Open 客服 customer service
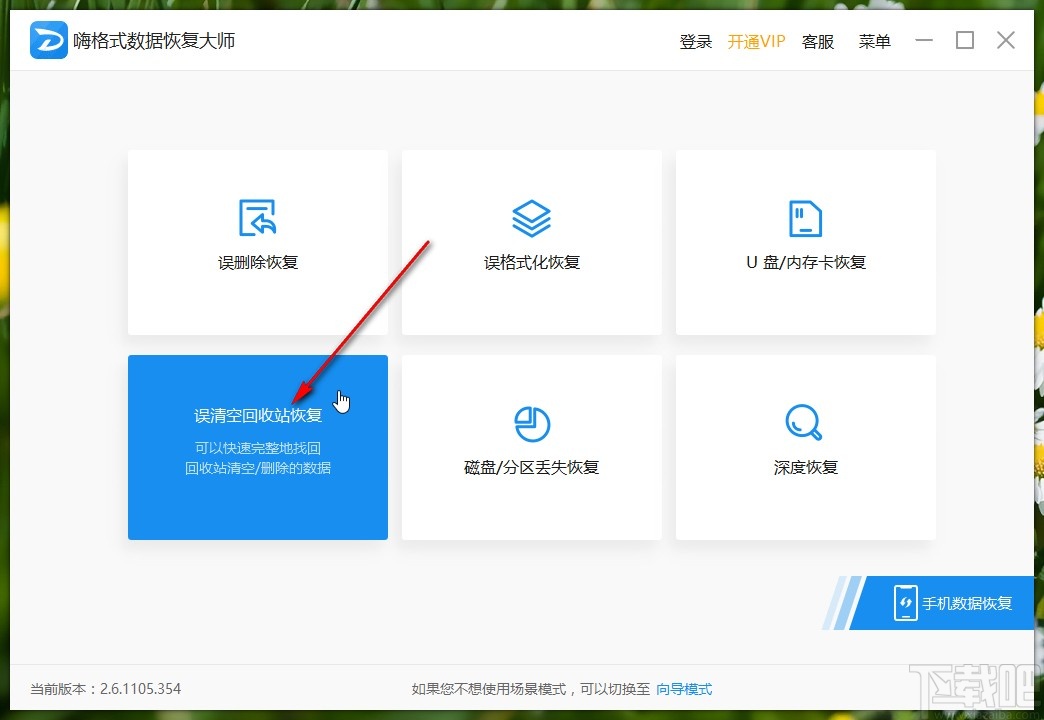The image size is (1044, 720). pyautogui.click(x=817, y=41)
